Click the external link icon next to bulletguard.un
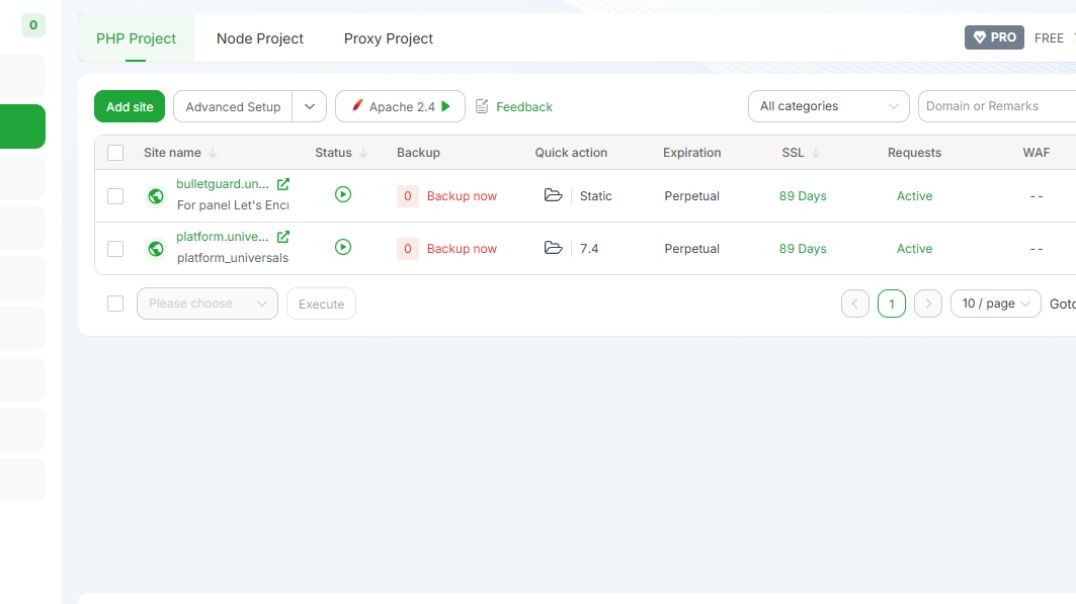 283,183
